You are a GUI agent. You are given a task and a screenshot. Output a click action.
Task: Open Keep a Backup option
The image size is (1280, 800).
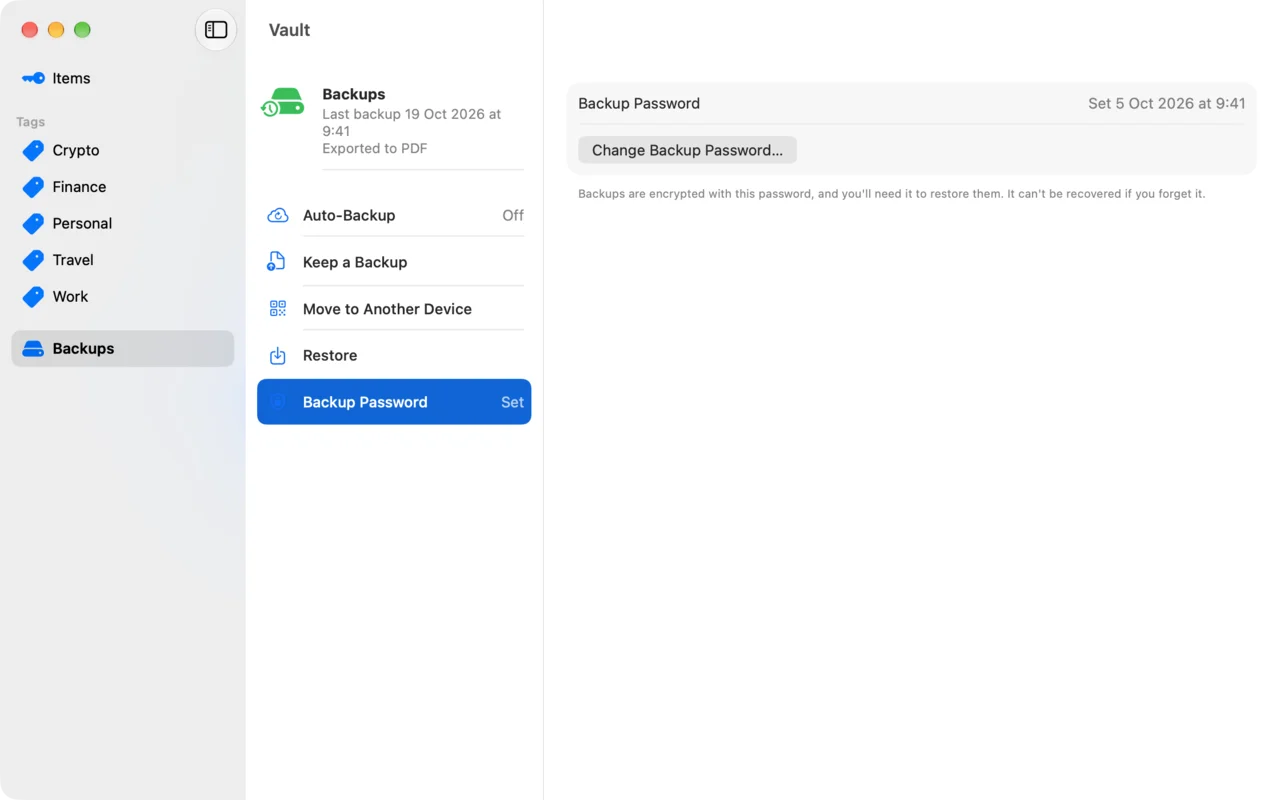tap(394, 262)
